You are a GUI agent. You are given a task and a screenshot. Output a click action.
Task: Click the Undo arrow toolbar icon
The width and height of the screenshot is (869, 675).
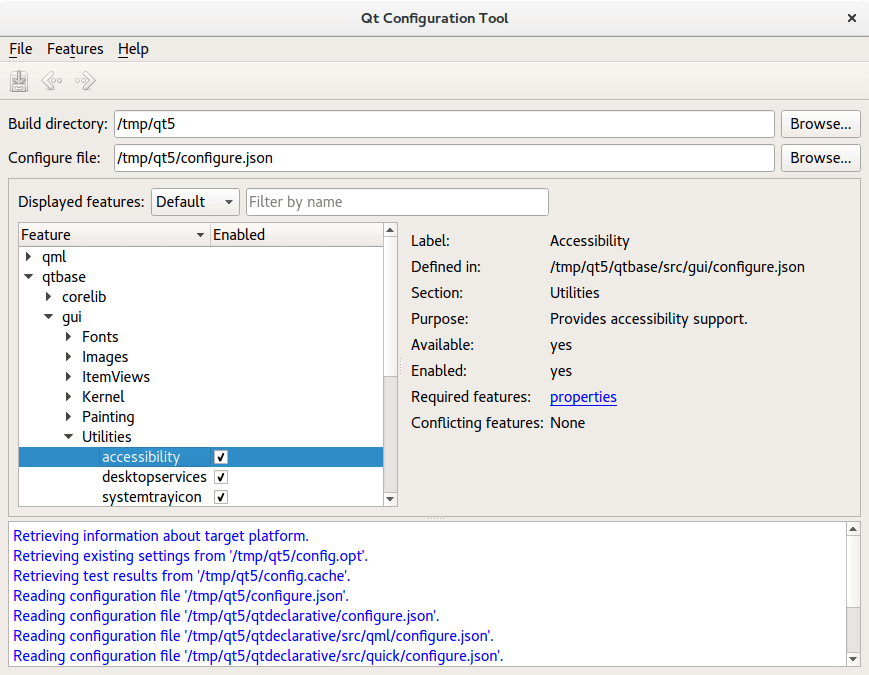coord(52,81)
